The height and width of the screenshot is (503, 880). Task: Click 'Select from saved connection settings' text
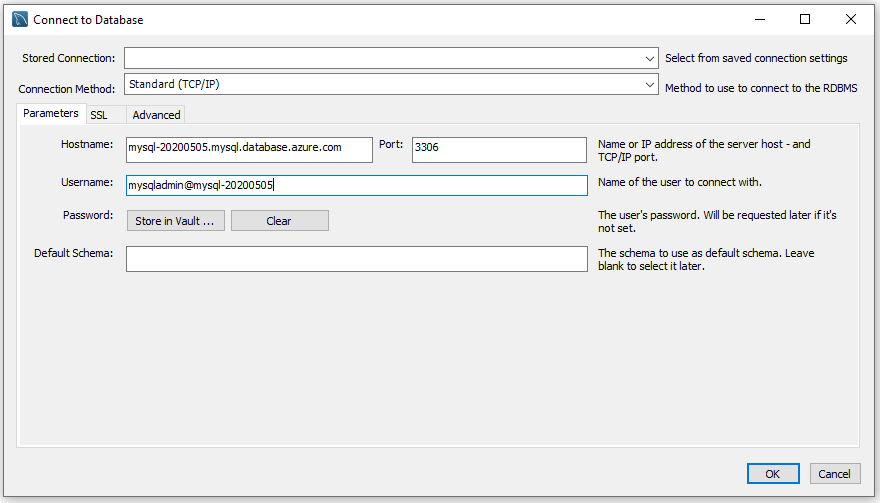[x=756, y=58]
